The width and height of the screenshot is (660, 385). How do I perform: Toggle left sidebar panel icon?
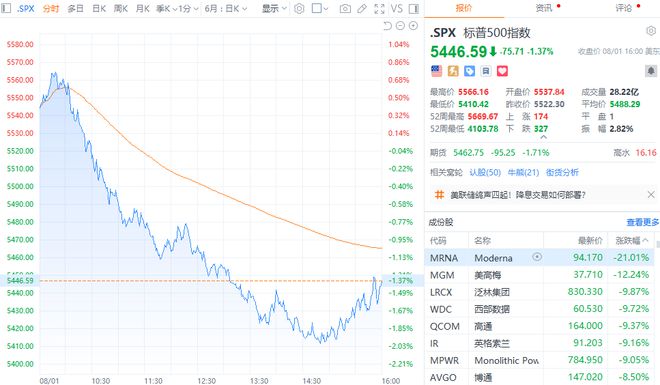tap(6, 8)
